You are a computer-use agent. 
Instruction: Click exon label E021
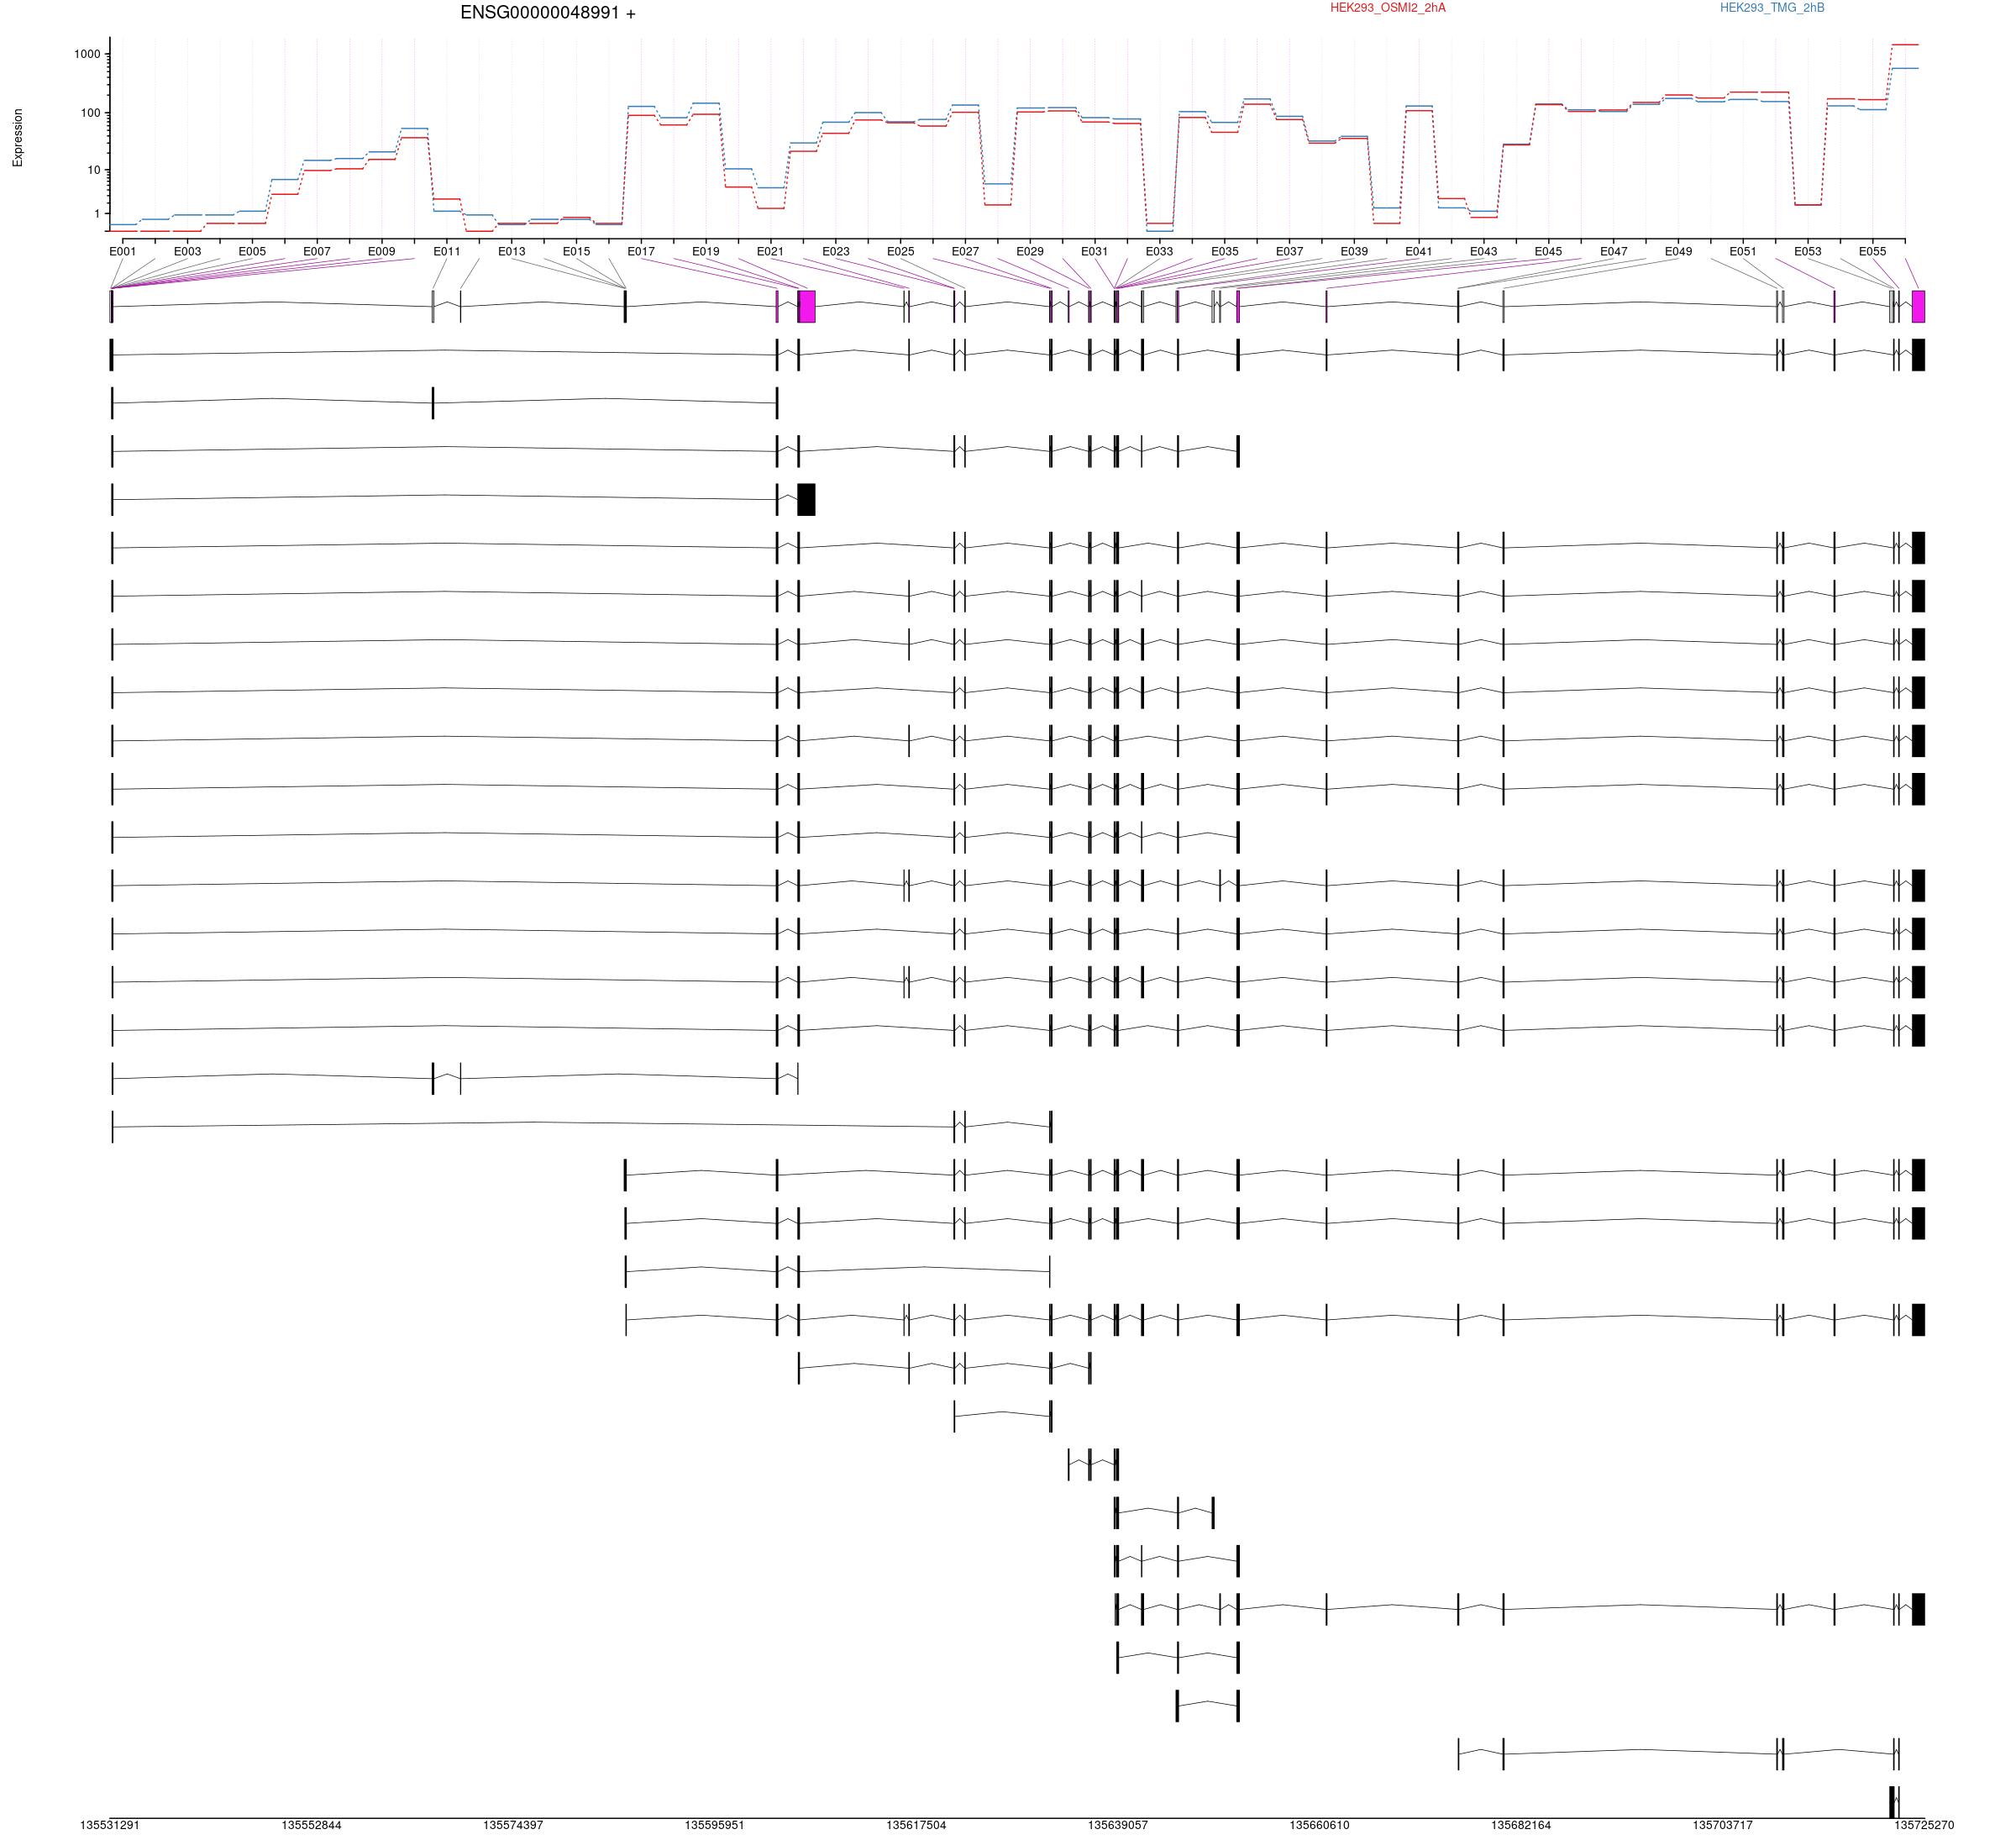(x=770, y=252)
